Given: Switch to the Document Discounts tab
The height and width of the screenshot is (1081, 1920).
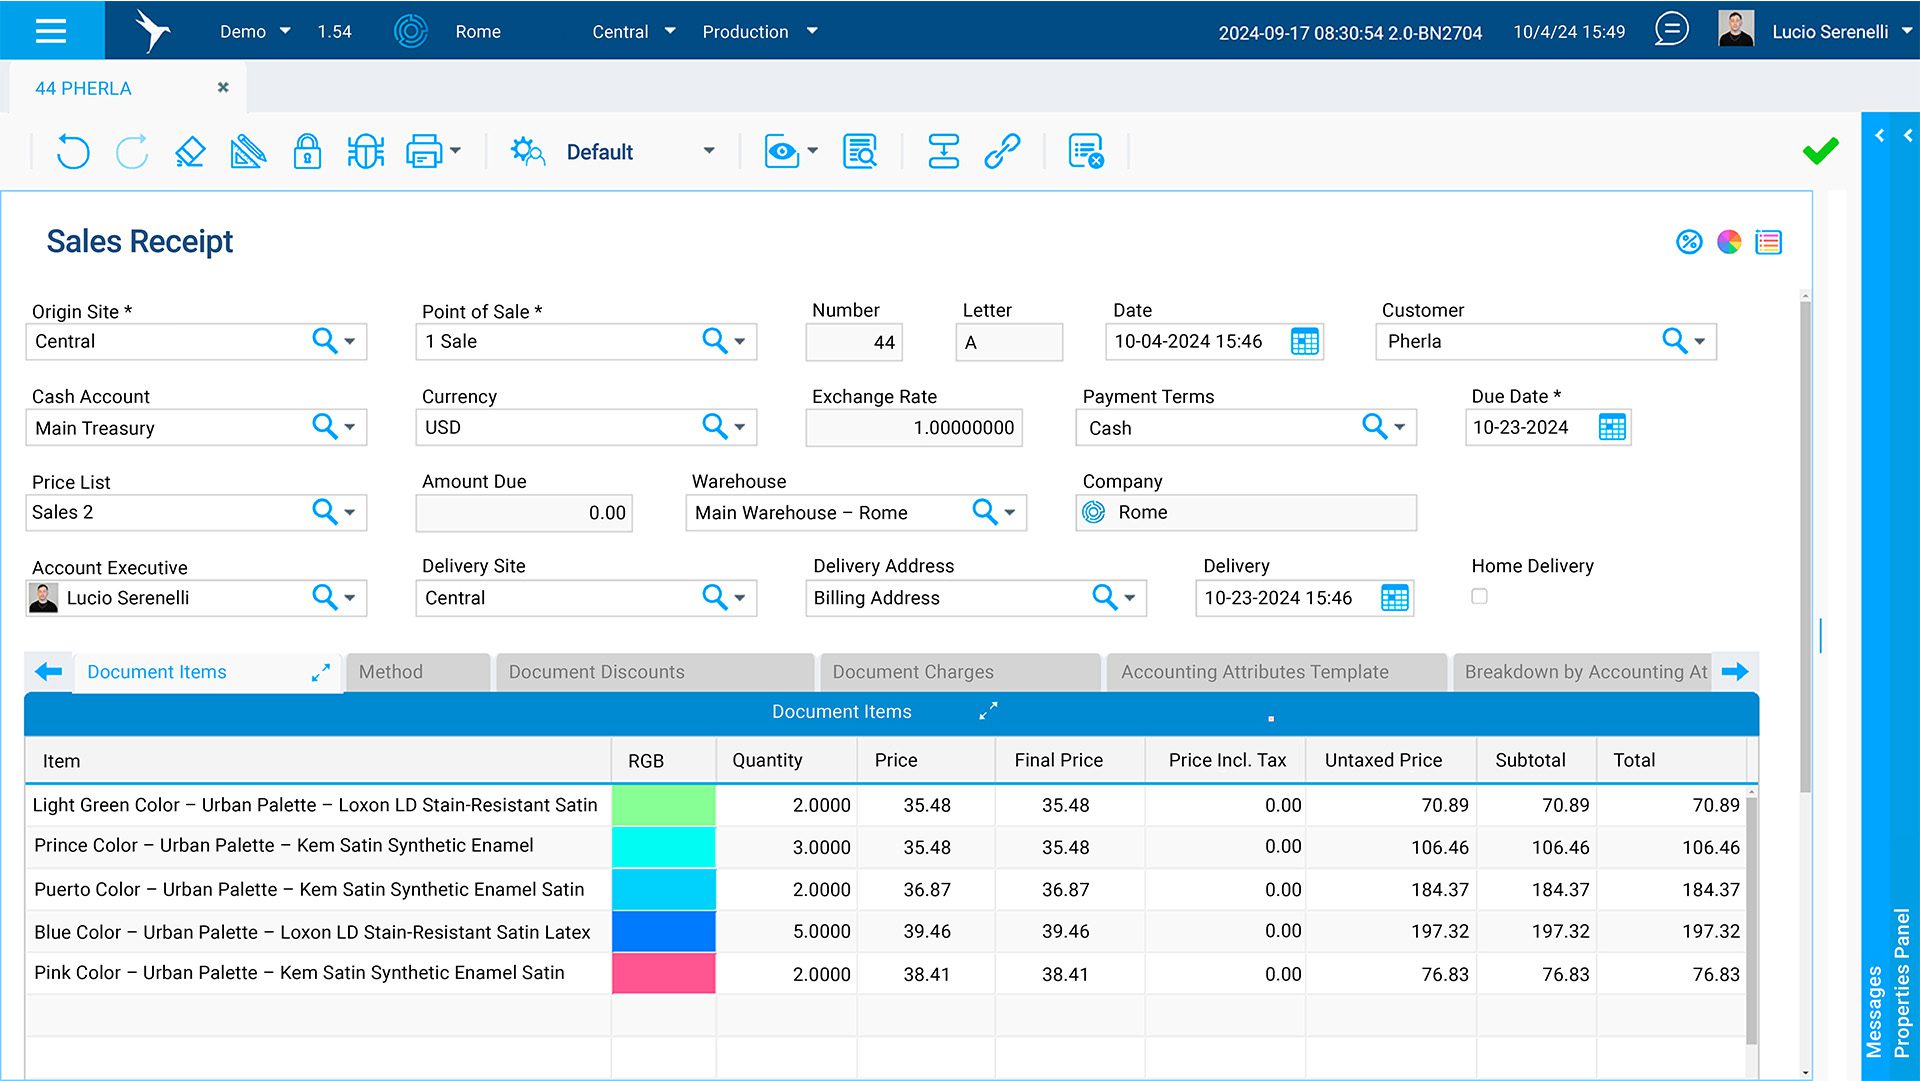Looking at the screenshot, I should click(x=596, y=672).
